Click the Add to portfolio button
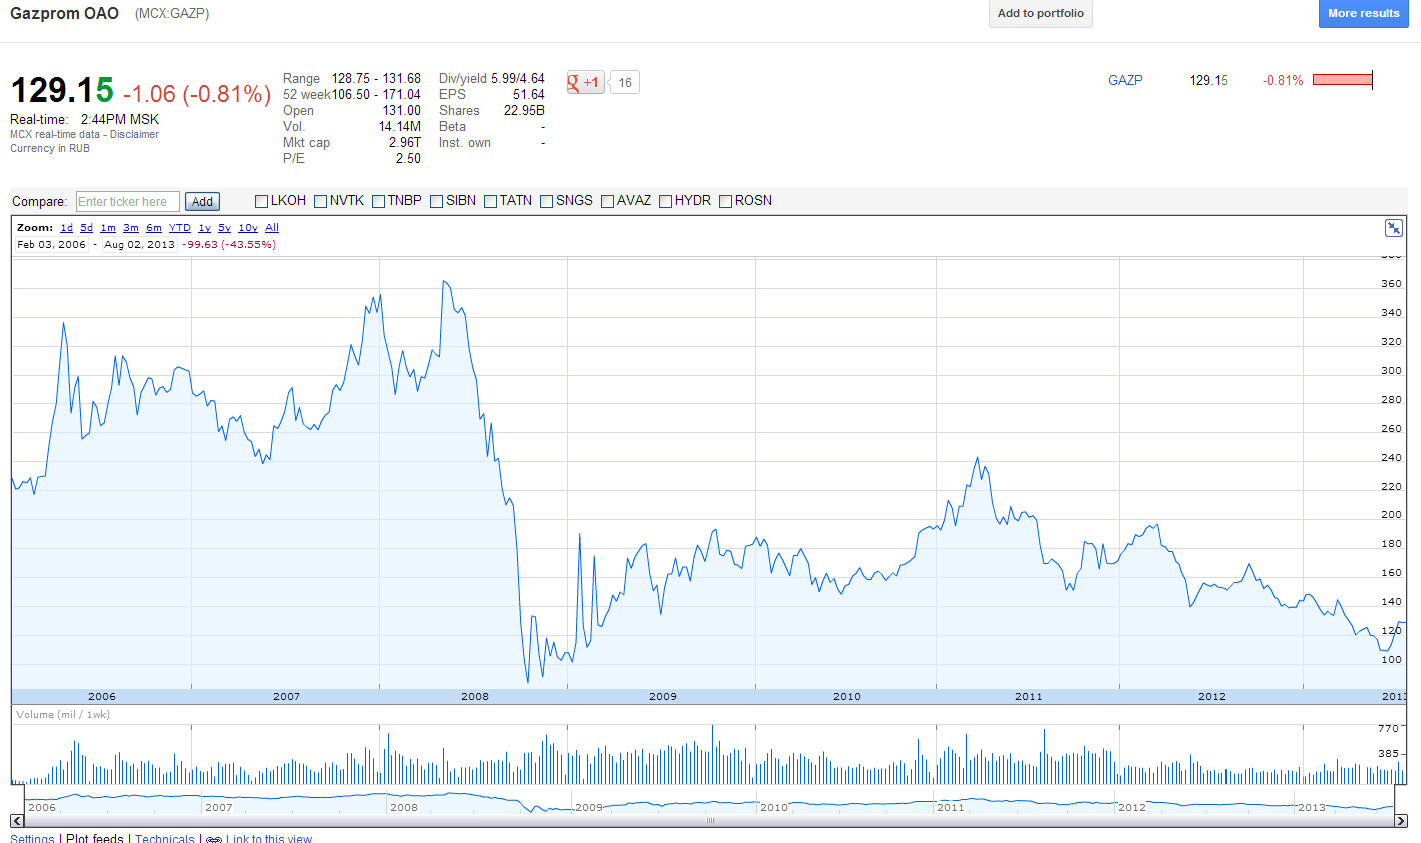1421x843 pixels. point(1041,13)
